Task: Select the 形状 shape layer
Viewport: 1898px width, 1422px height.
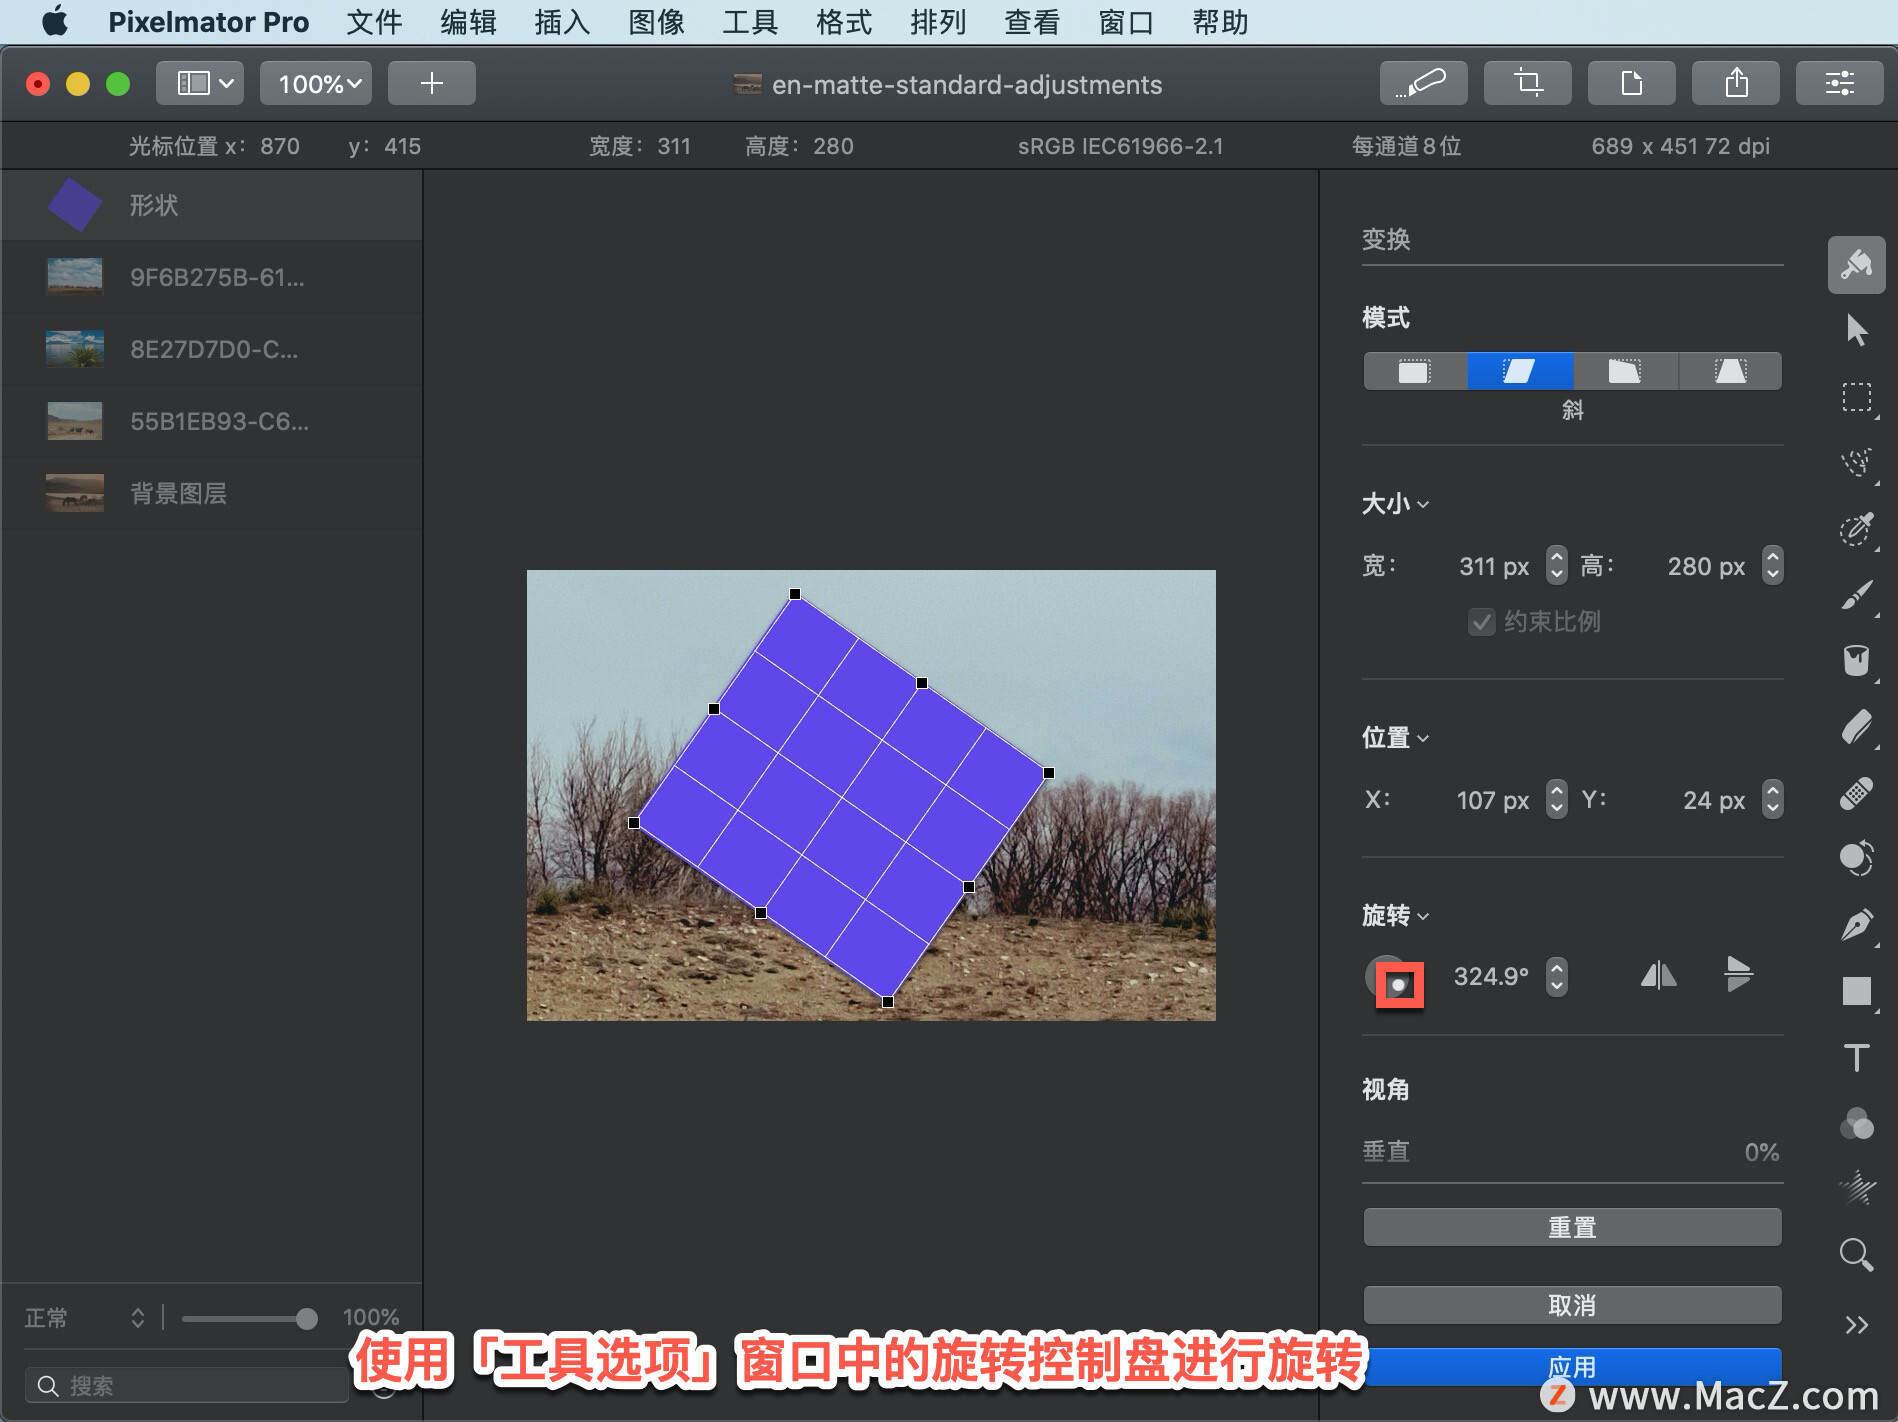Action: tap(212, 205)
